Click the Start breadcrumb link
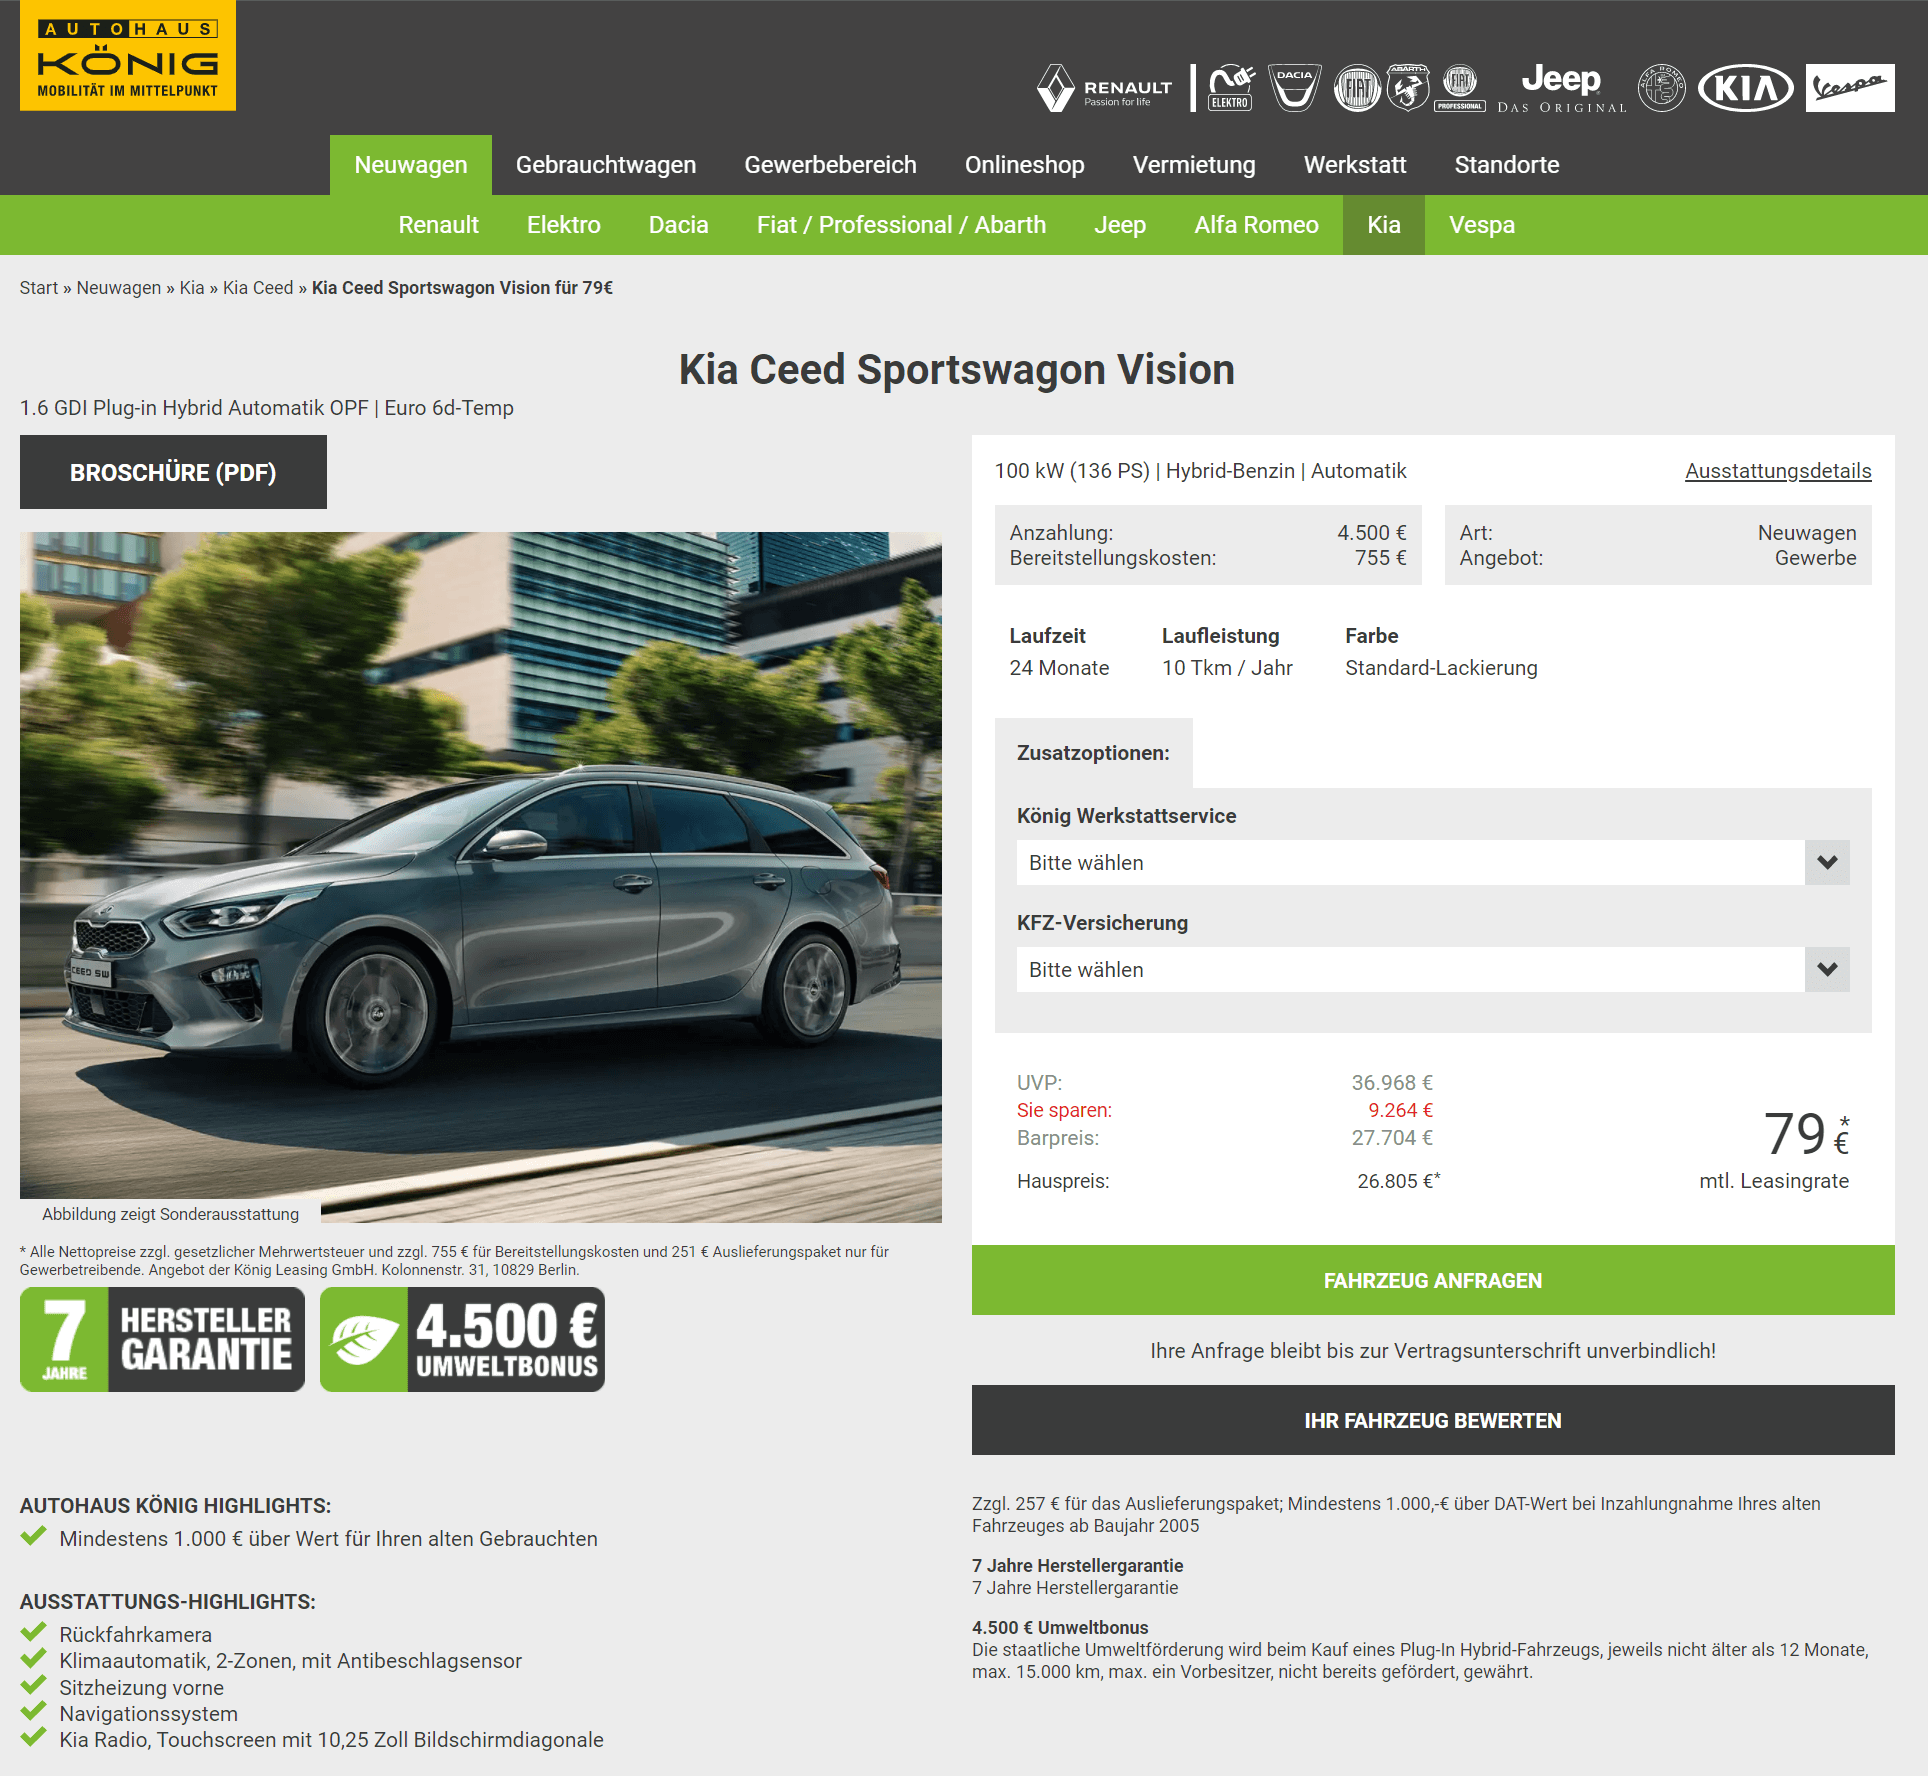The image size is (1928, 1776). [x=39, y=288]
